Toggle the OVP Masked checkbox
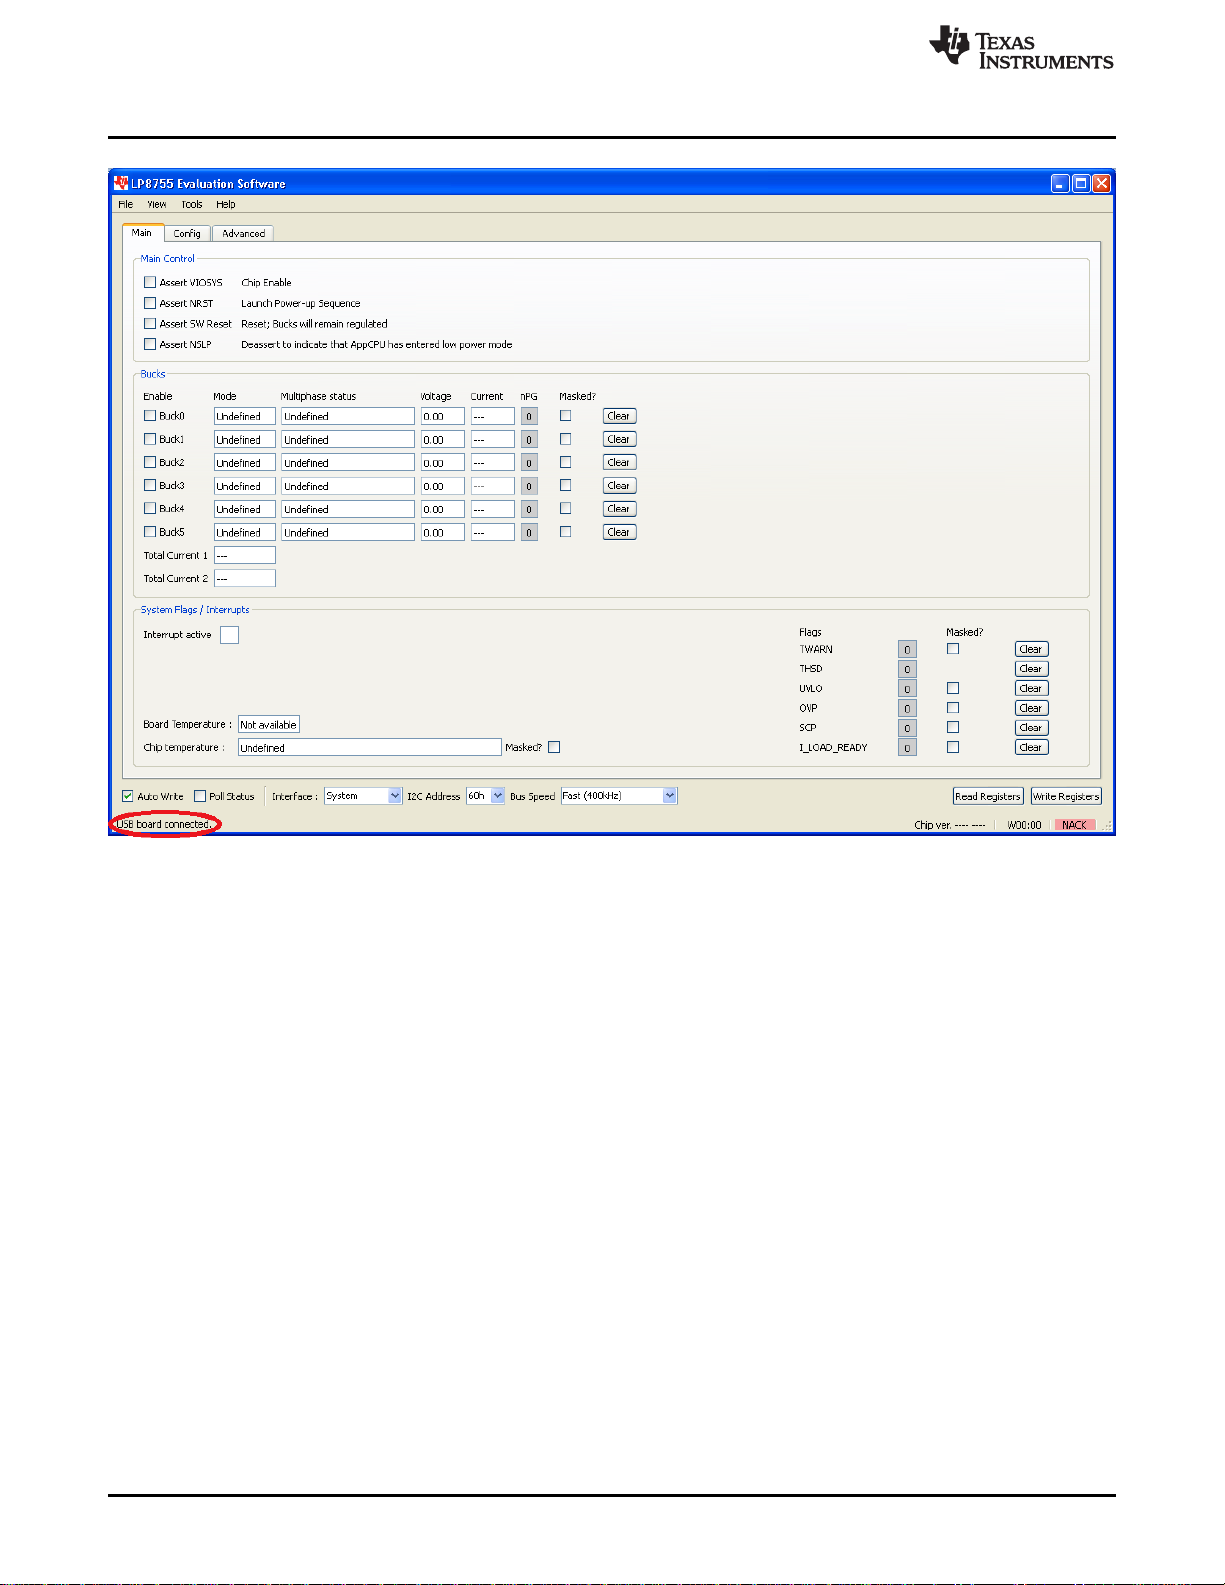 tap(953, 707)
